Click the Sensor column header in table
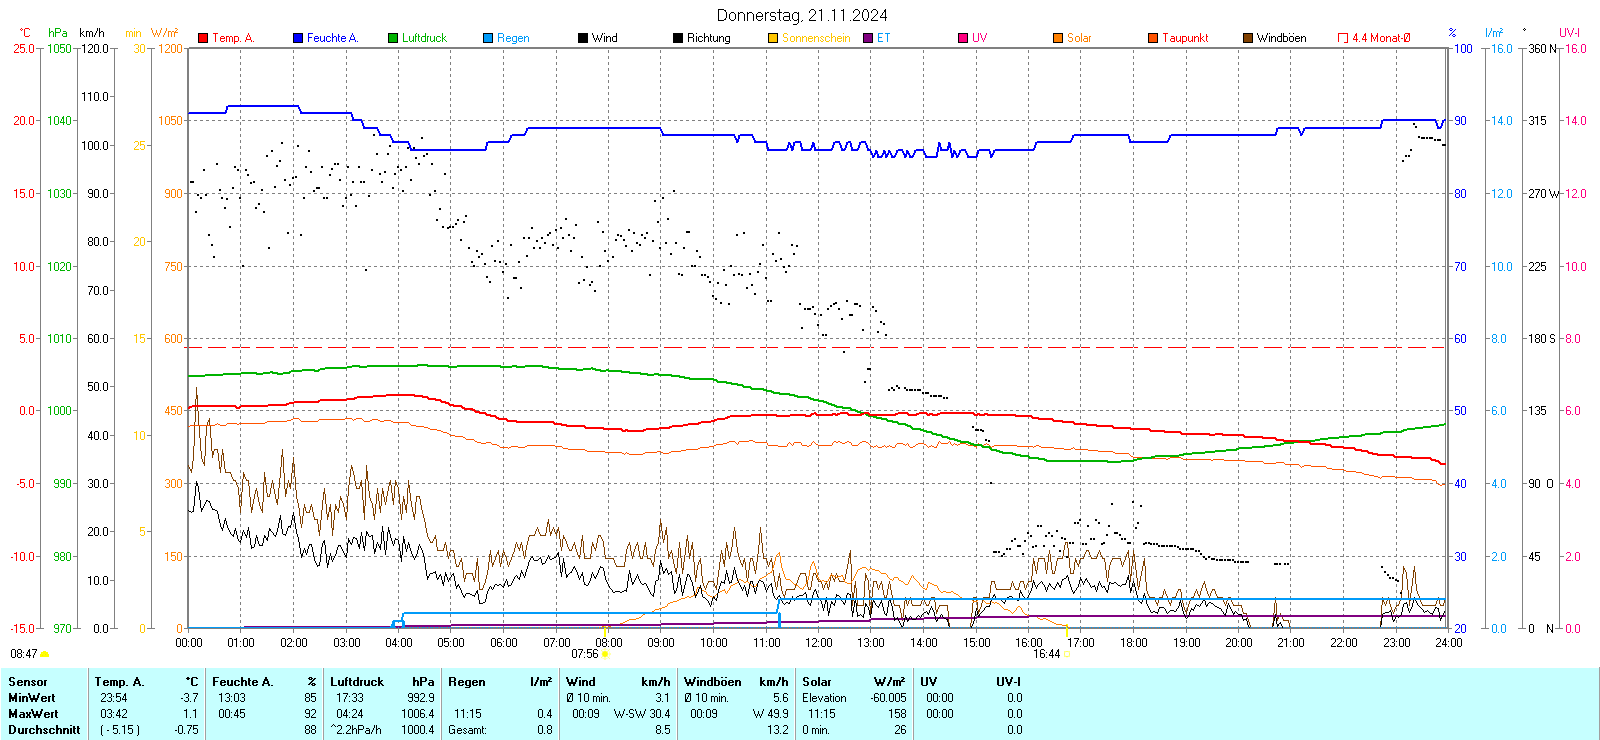The width and height of the screenshot is (1600, 740). (28, 682)
